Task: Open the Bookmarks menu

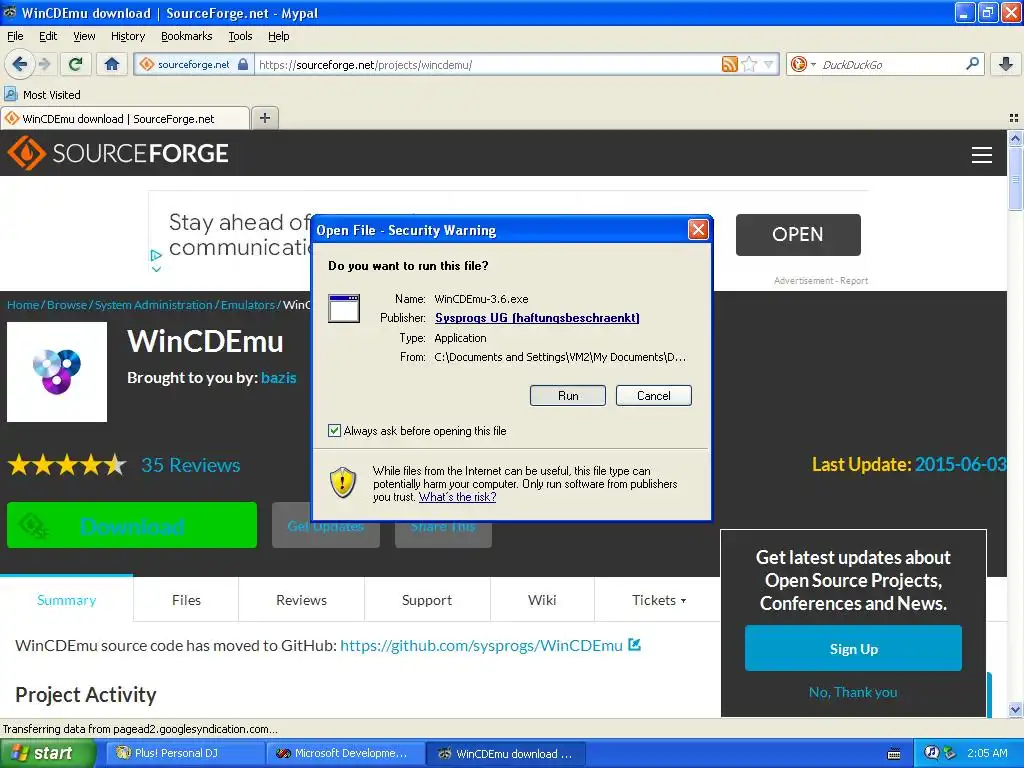Action: pos(187,36)
